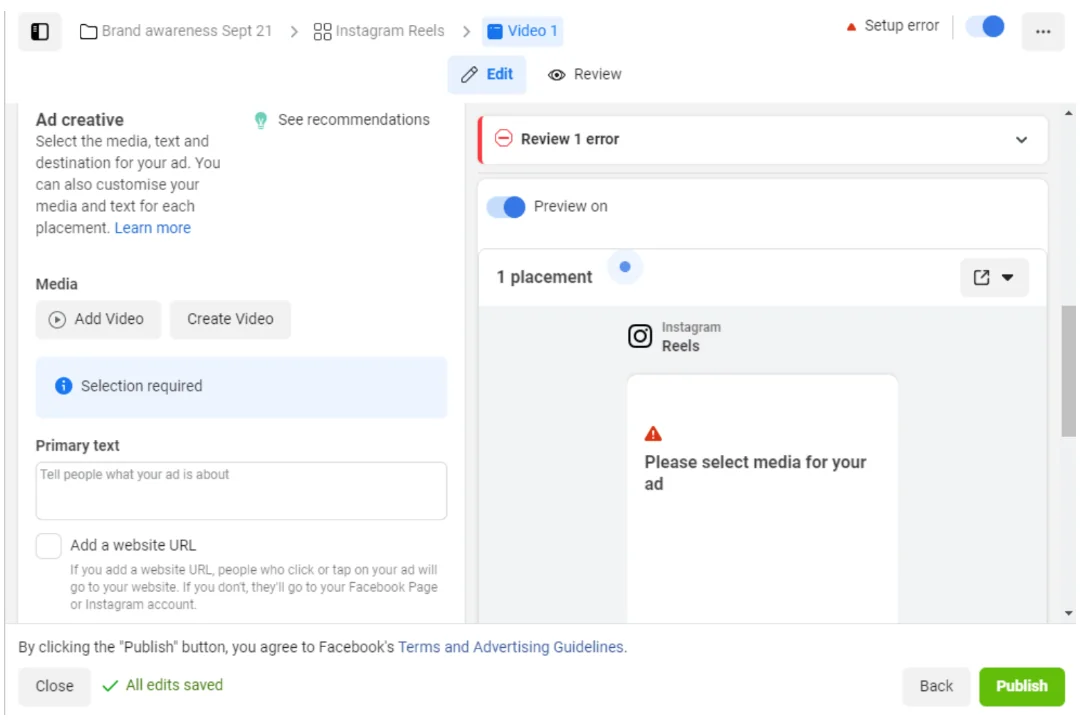Click the blue dot beside 1 placement
The height and width of the screenshot is (720, 1080).
(x=625, y=267)
